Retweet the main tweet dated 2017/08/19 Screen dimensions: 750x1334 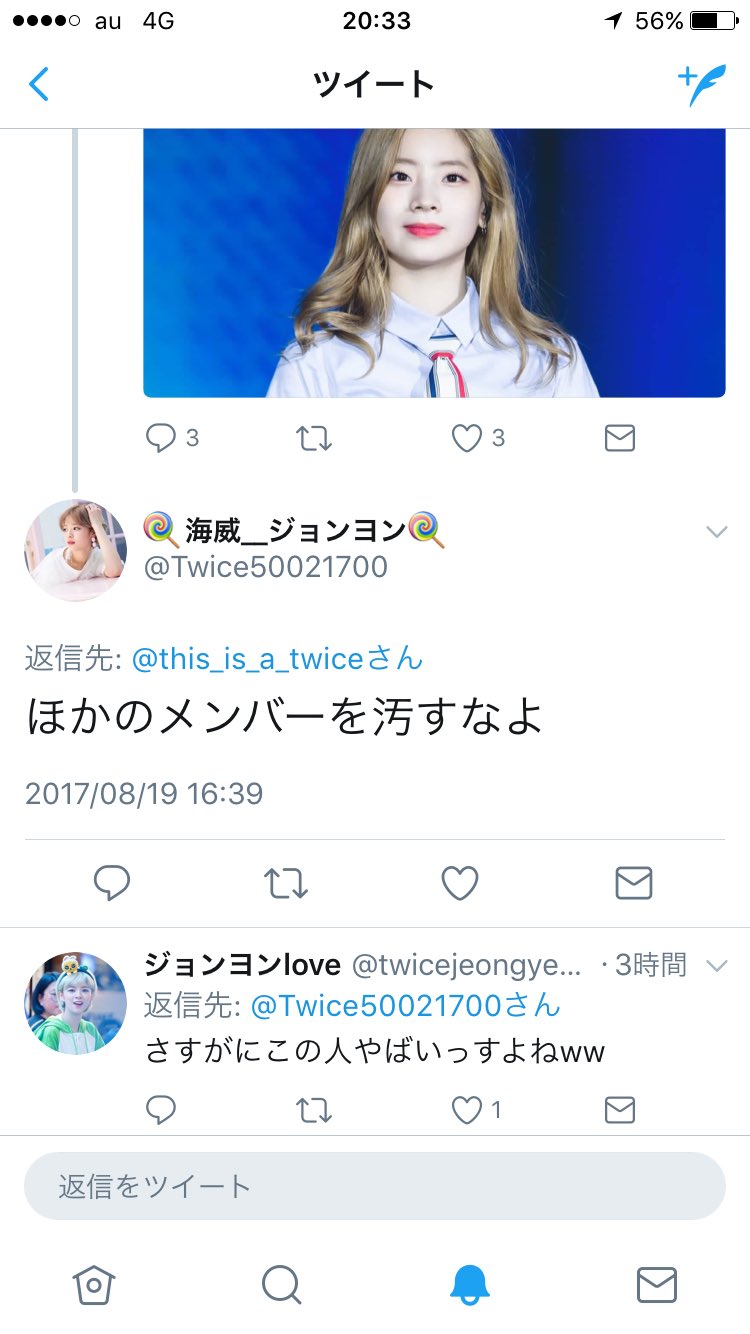[x=286, y=883]
